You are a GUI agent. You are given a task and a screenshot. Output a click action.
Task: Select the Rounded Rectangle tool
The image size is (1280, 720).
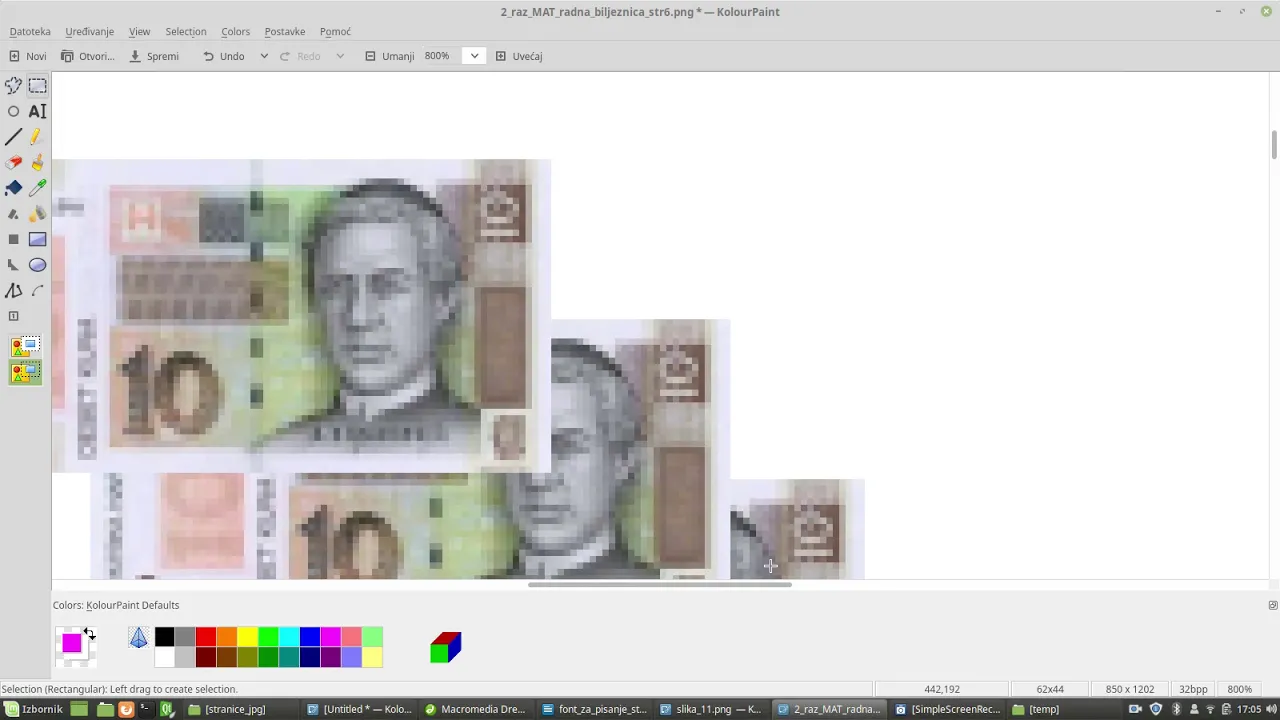[x=13, y=239]
